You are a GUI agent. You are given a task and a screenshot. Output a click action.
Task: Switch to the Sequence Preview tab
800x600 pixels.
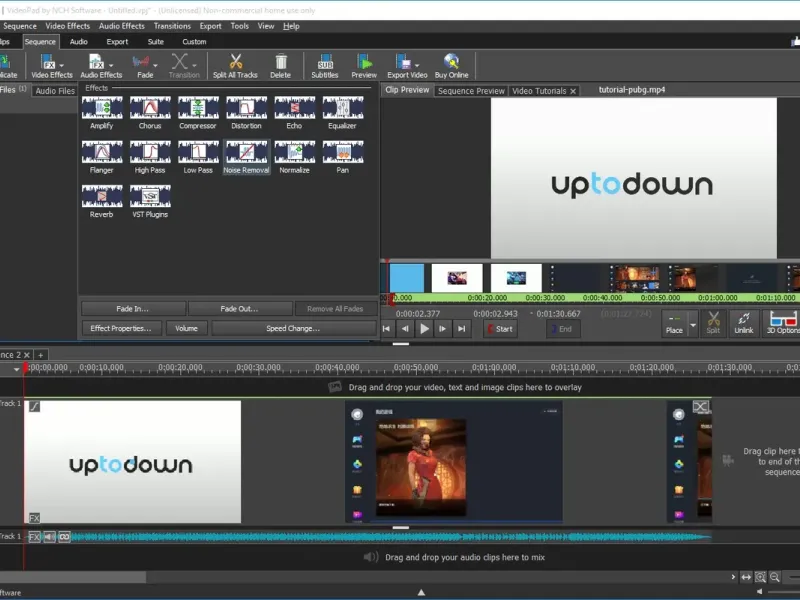470,91
